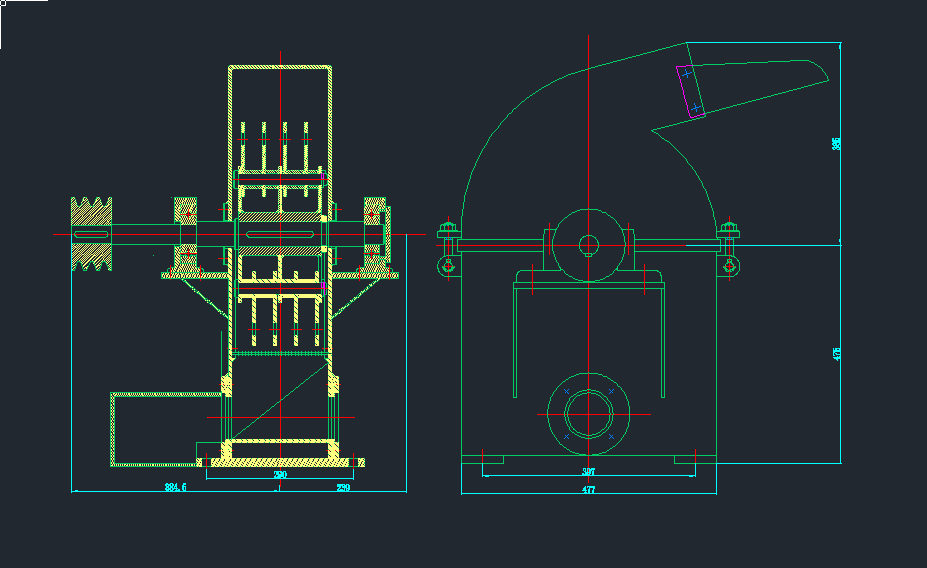927x568 pixels.
Task: Click the 884.6 dimension text
Action: click(x=176, y=487)
